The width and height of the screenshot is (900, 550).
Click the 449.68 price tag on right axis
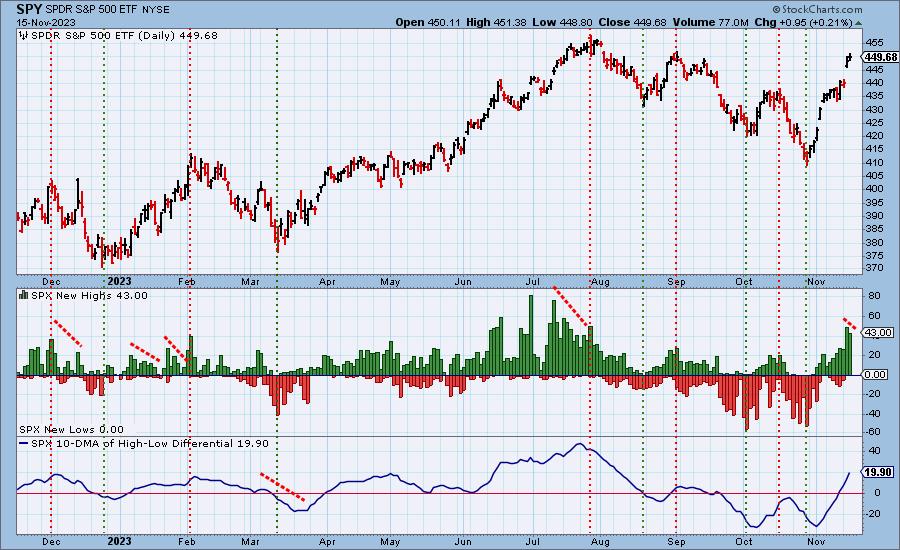point(880,57)
